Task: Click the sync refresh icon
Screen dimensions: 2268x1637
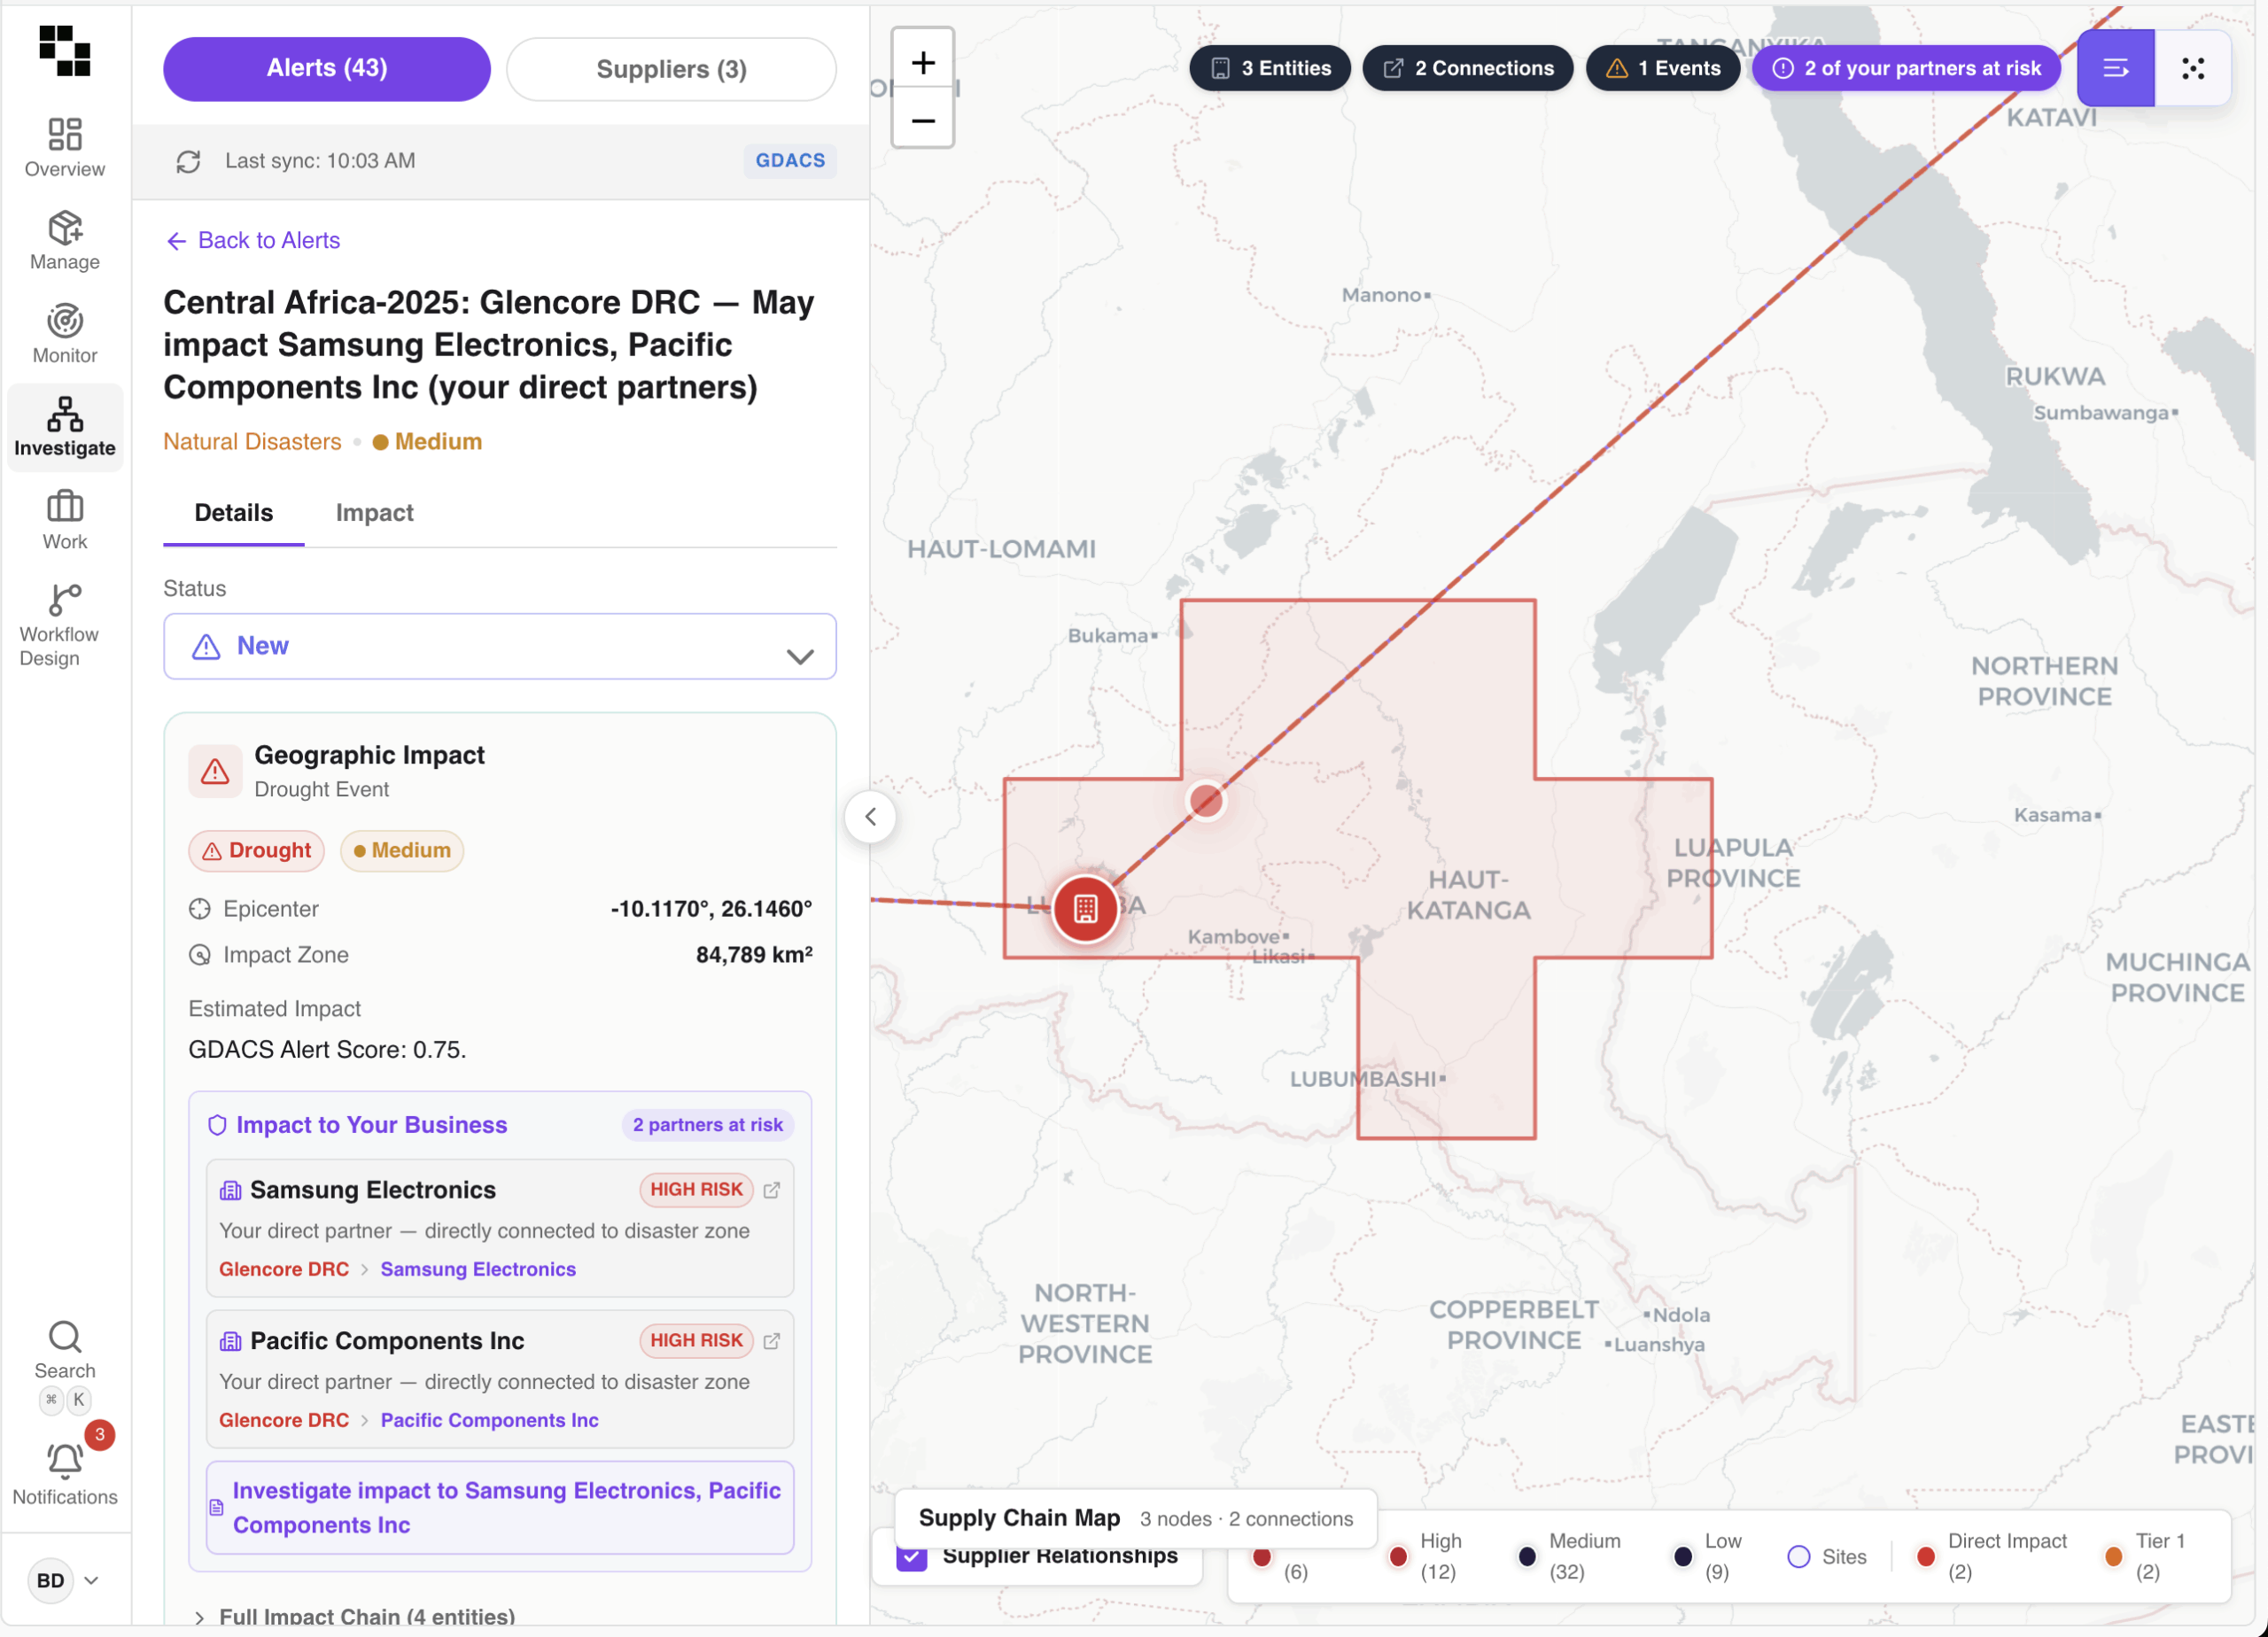Action: point(188,161)
